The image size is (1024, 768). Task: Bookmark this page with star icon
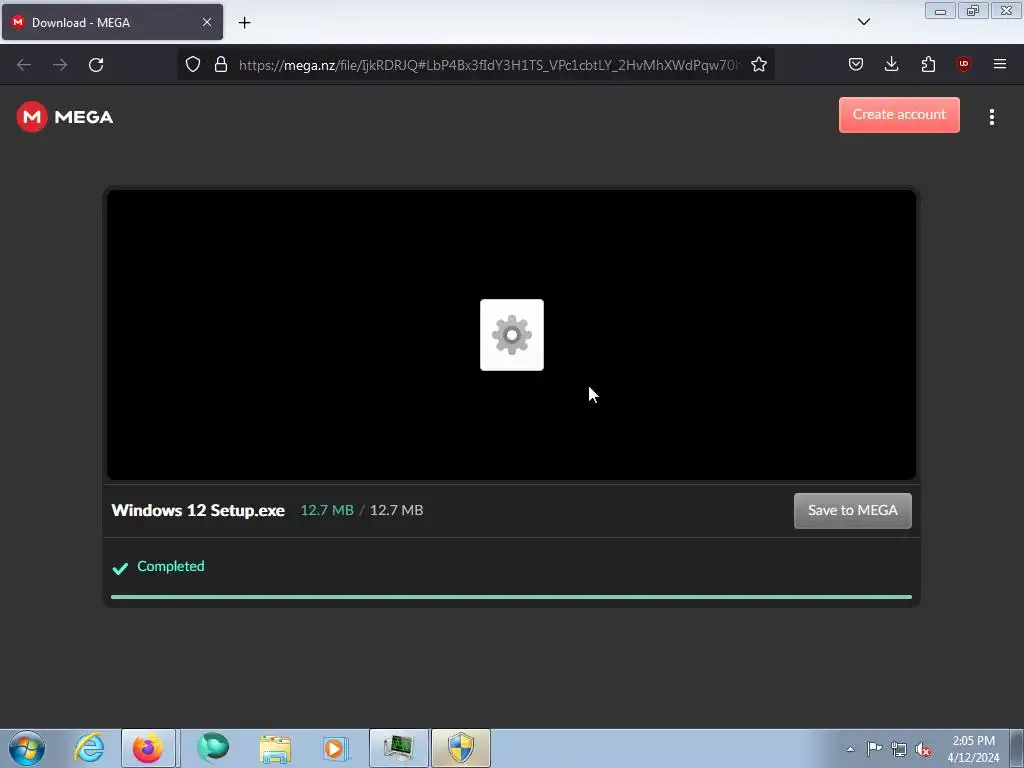(759, 64)
